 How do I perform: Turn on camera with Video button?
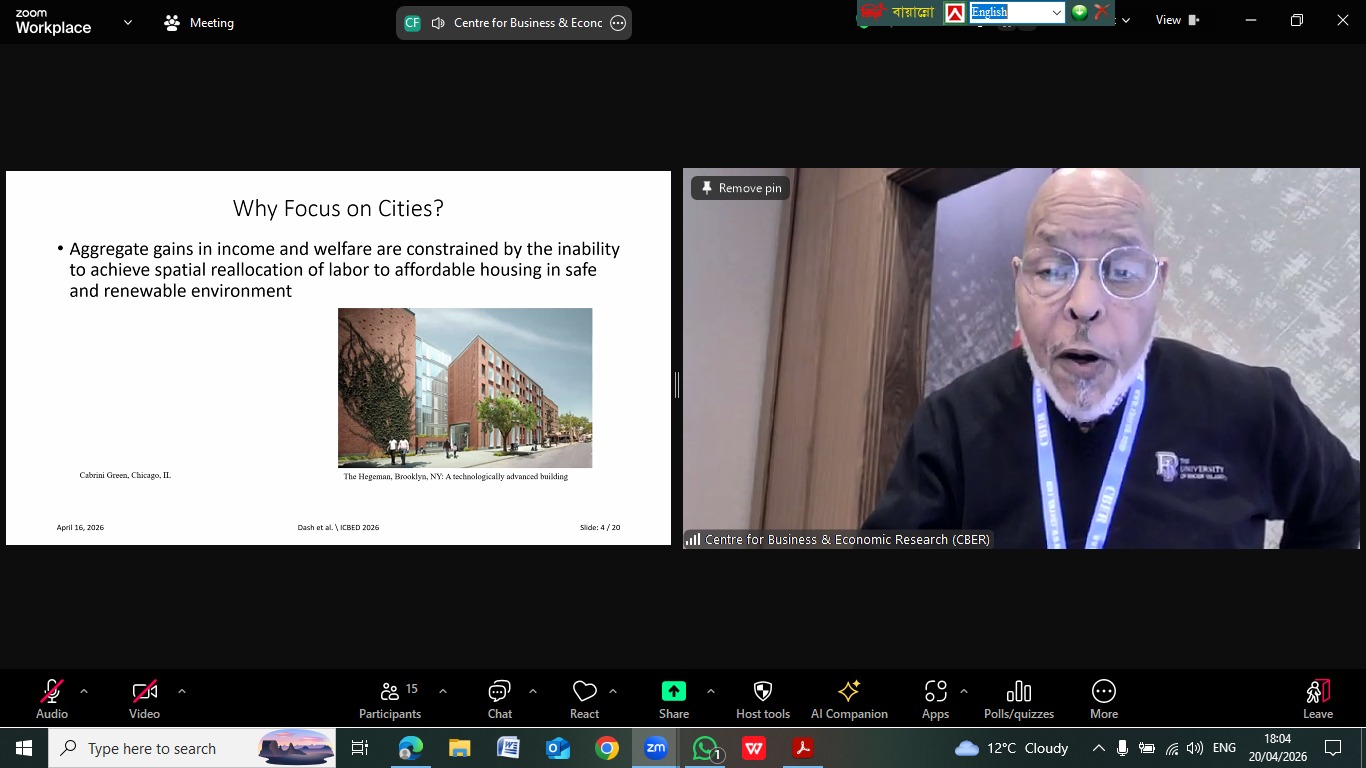tap(144, 698)
